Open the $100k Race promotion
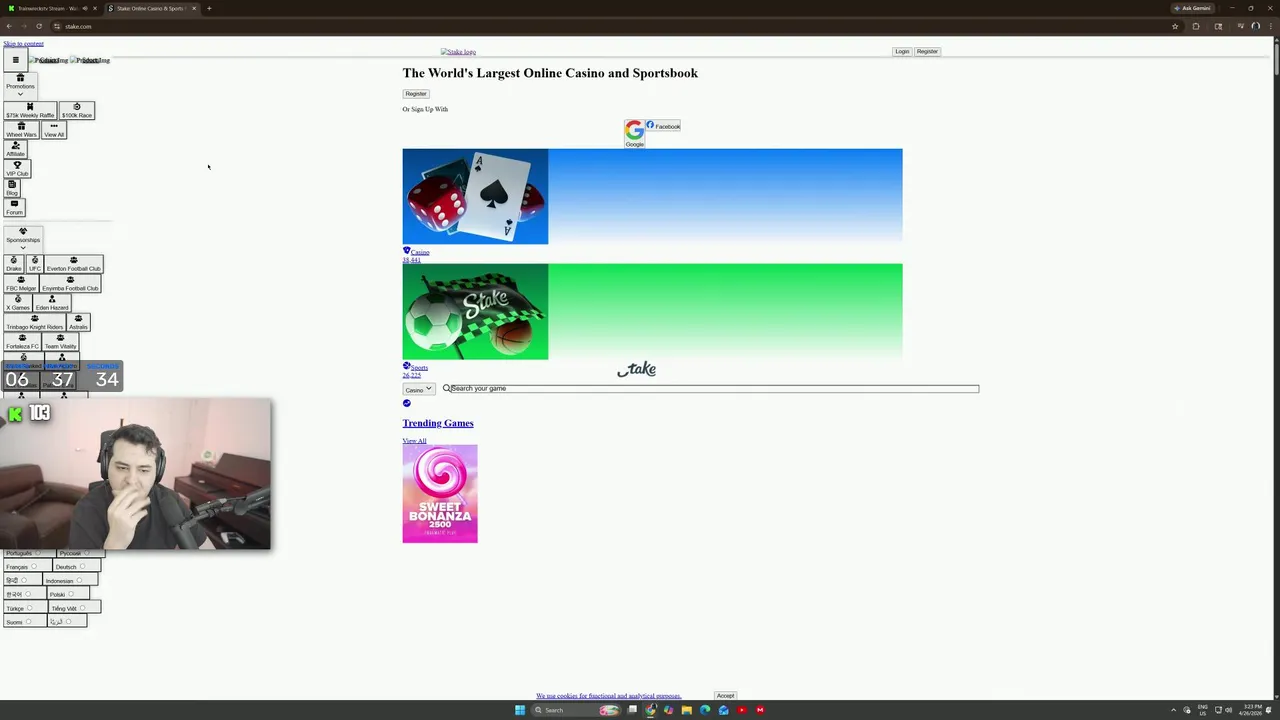This screenshot has height=720, width=1280. 77,111
